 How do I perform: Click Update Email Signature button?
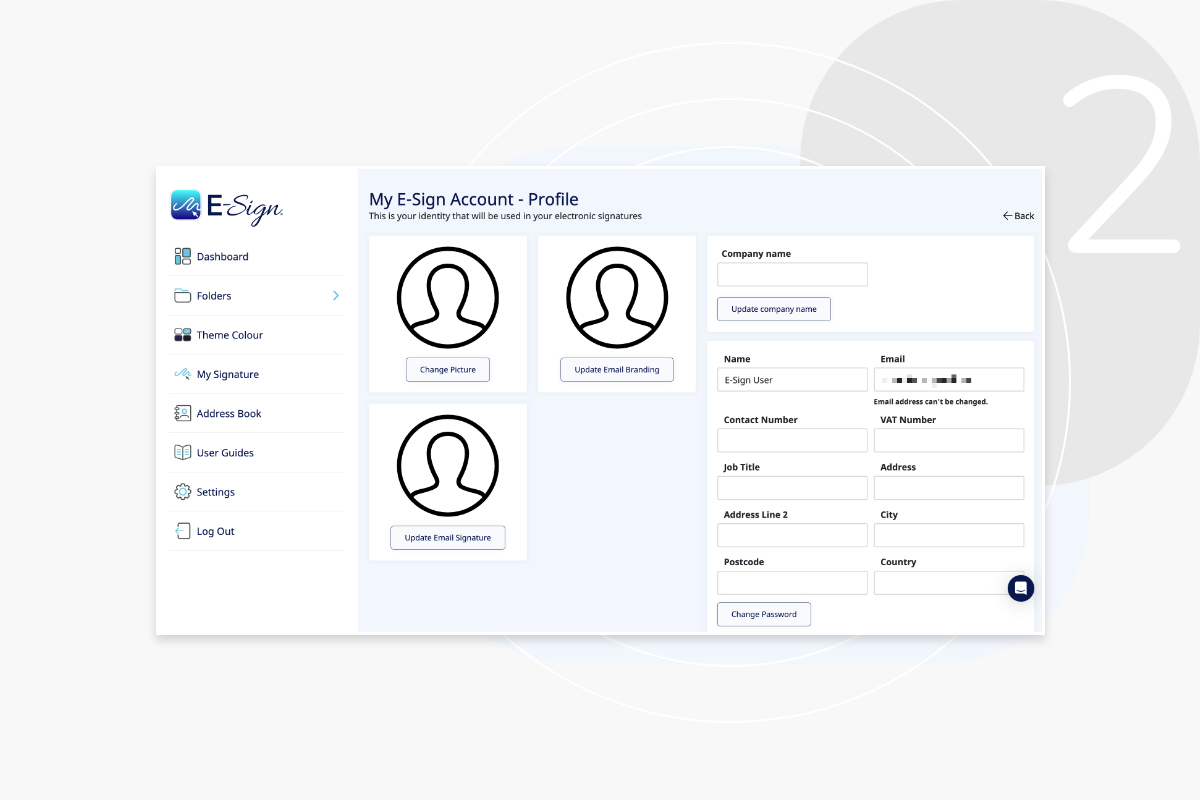[448, 538]
